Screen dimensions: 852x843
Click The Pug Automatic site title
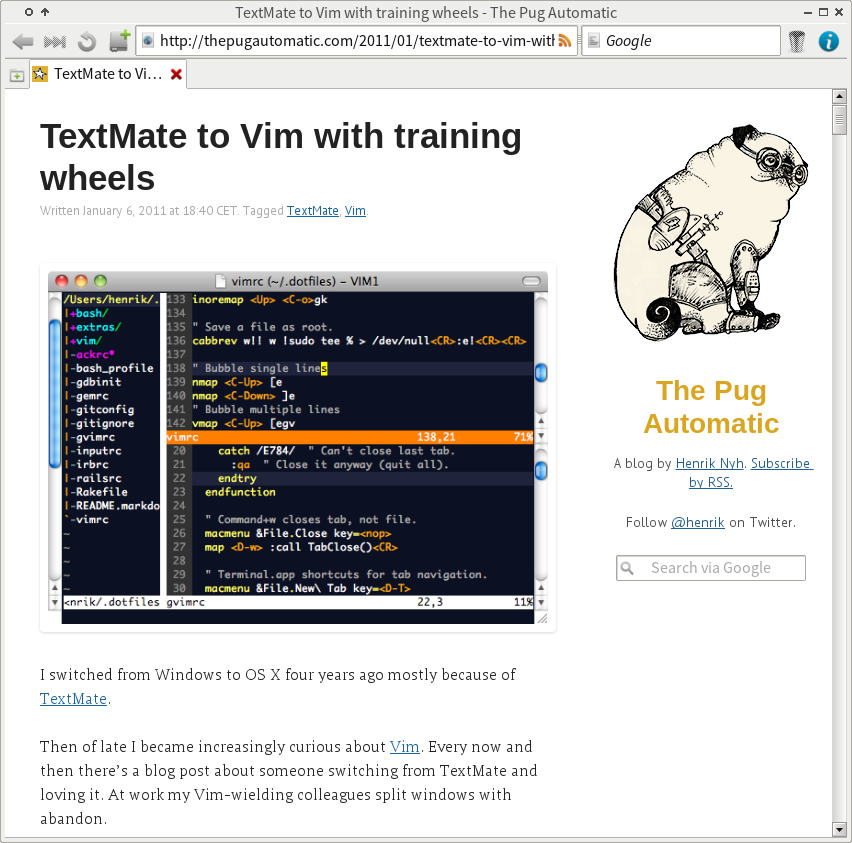point(711,407)
